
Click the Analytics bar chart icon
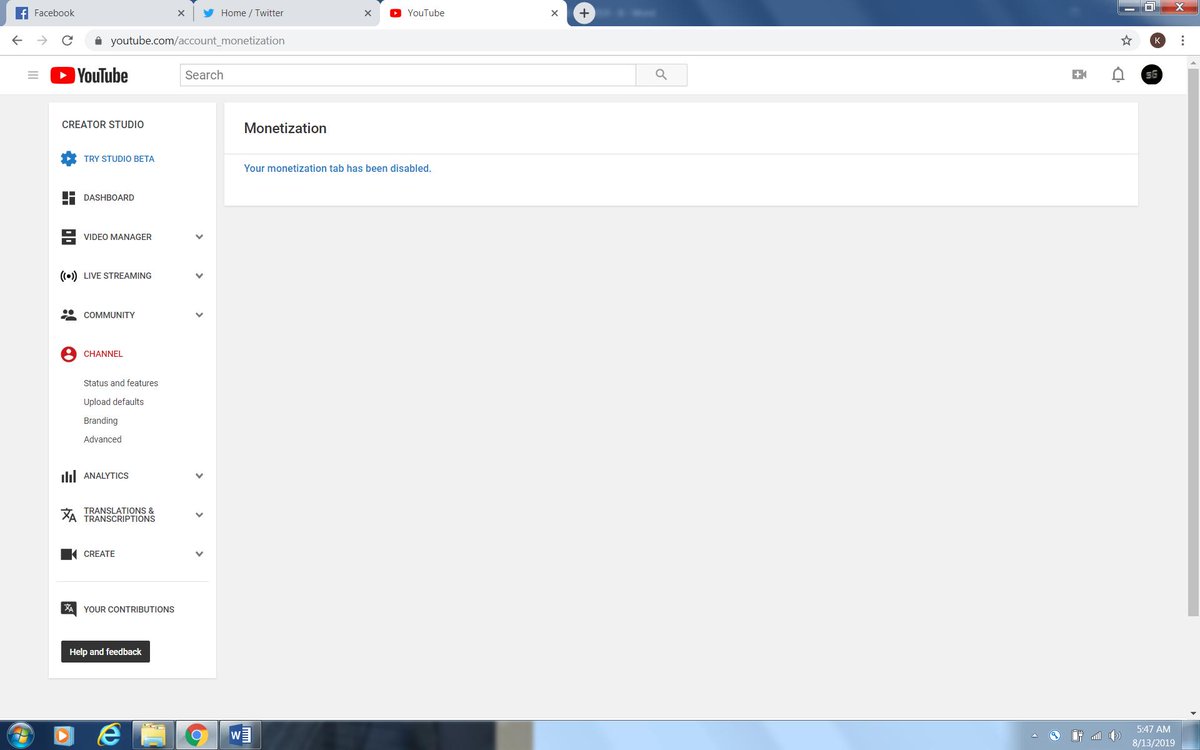coord(68,476)
